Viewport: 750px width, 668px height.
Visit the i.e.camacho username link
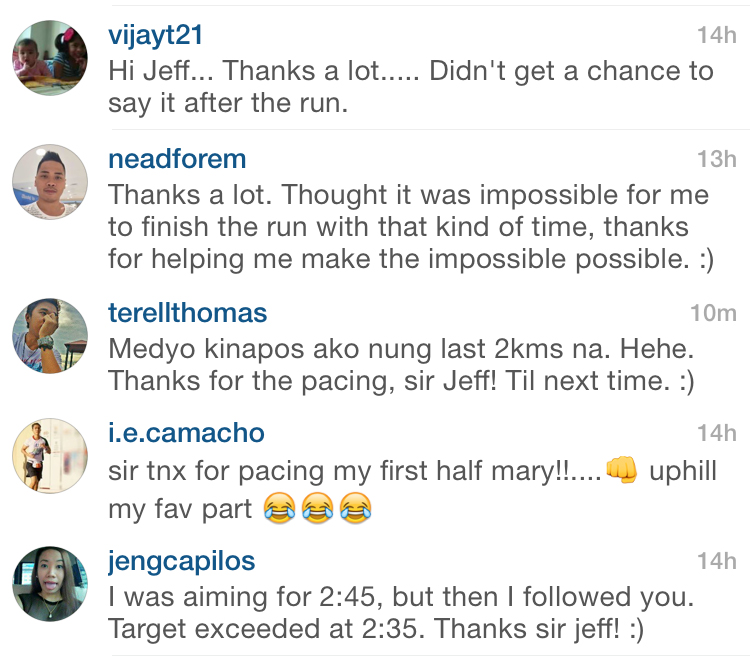pos(186,434)
